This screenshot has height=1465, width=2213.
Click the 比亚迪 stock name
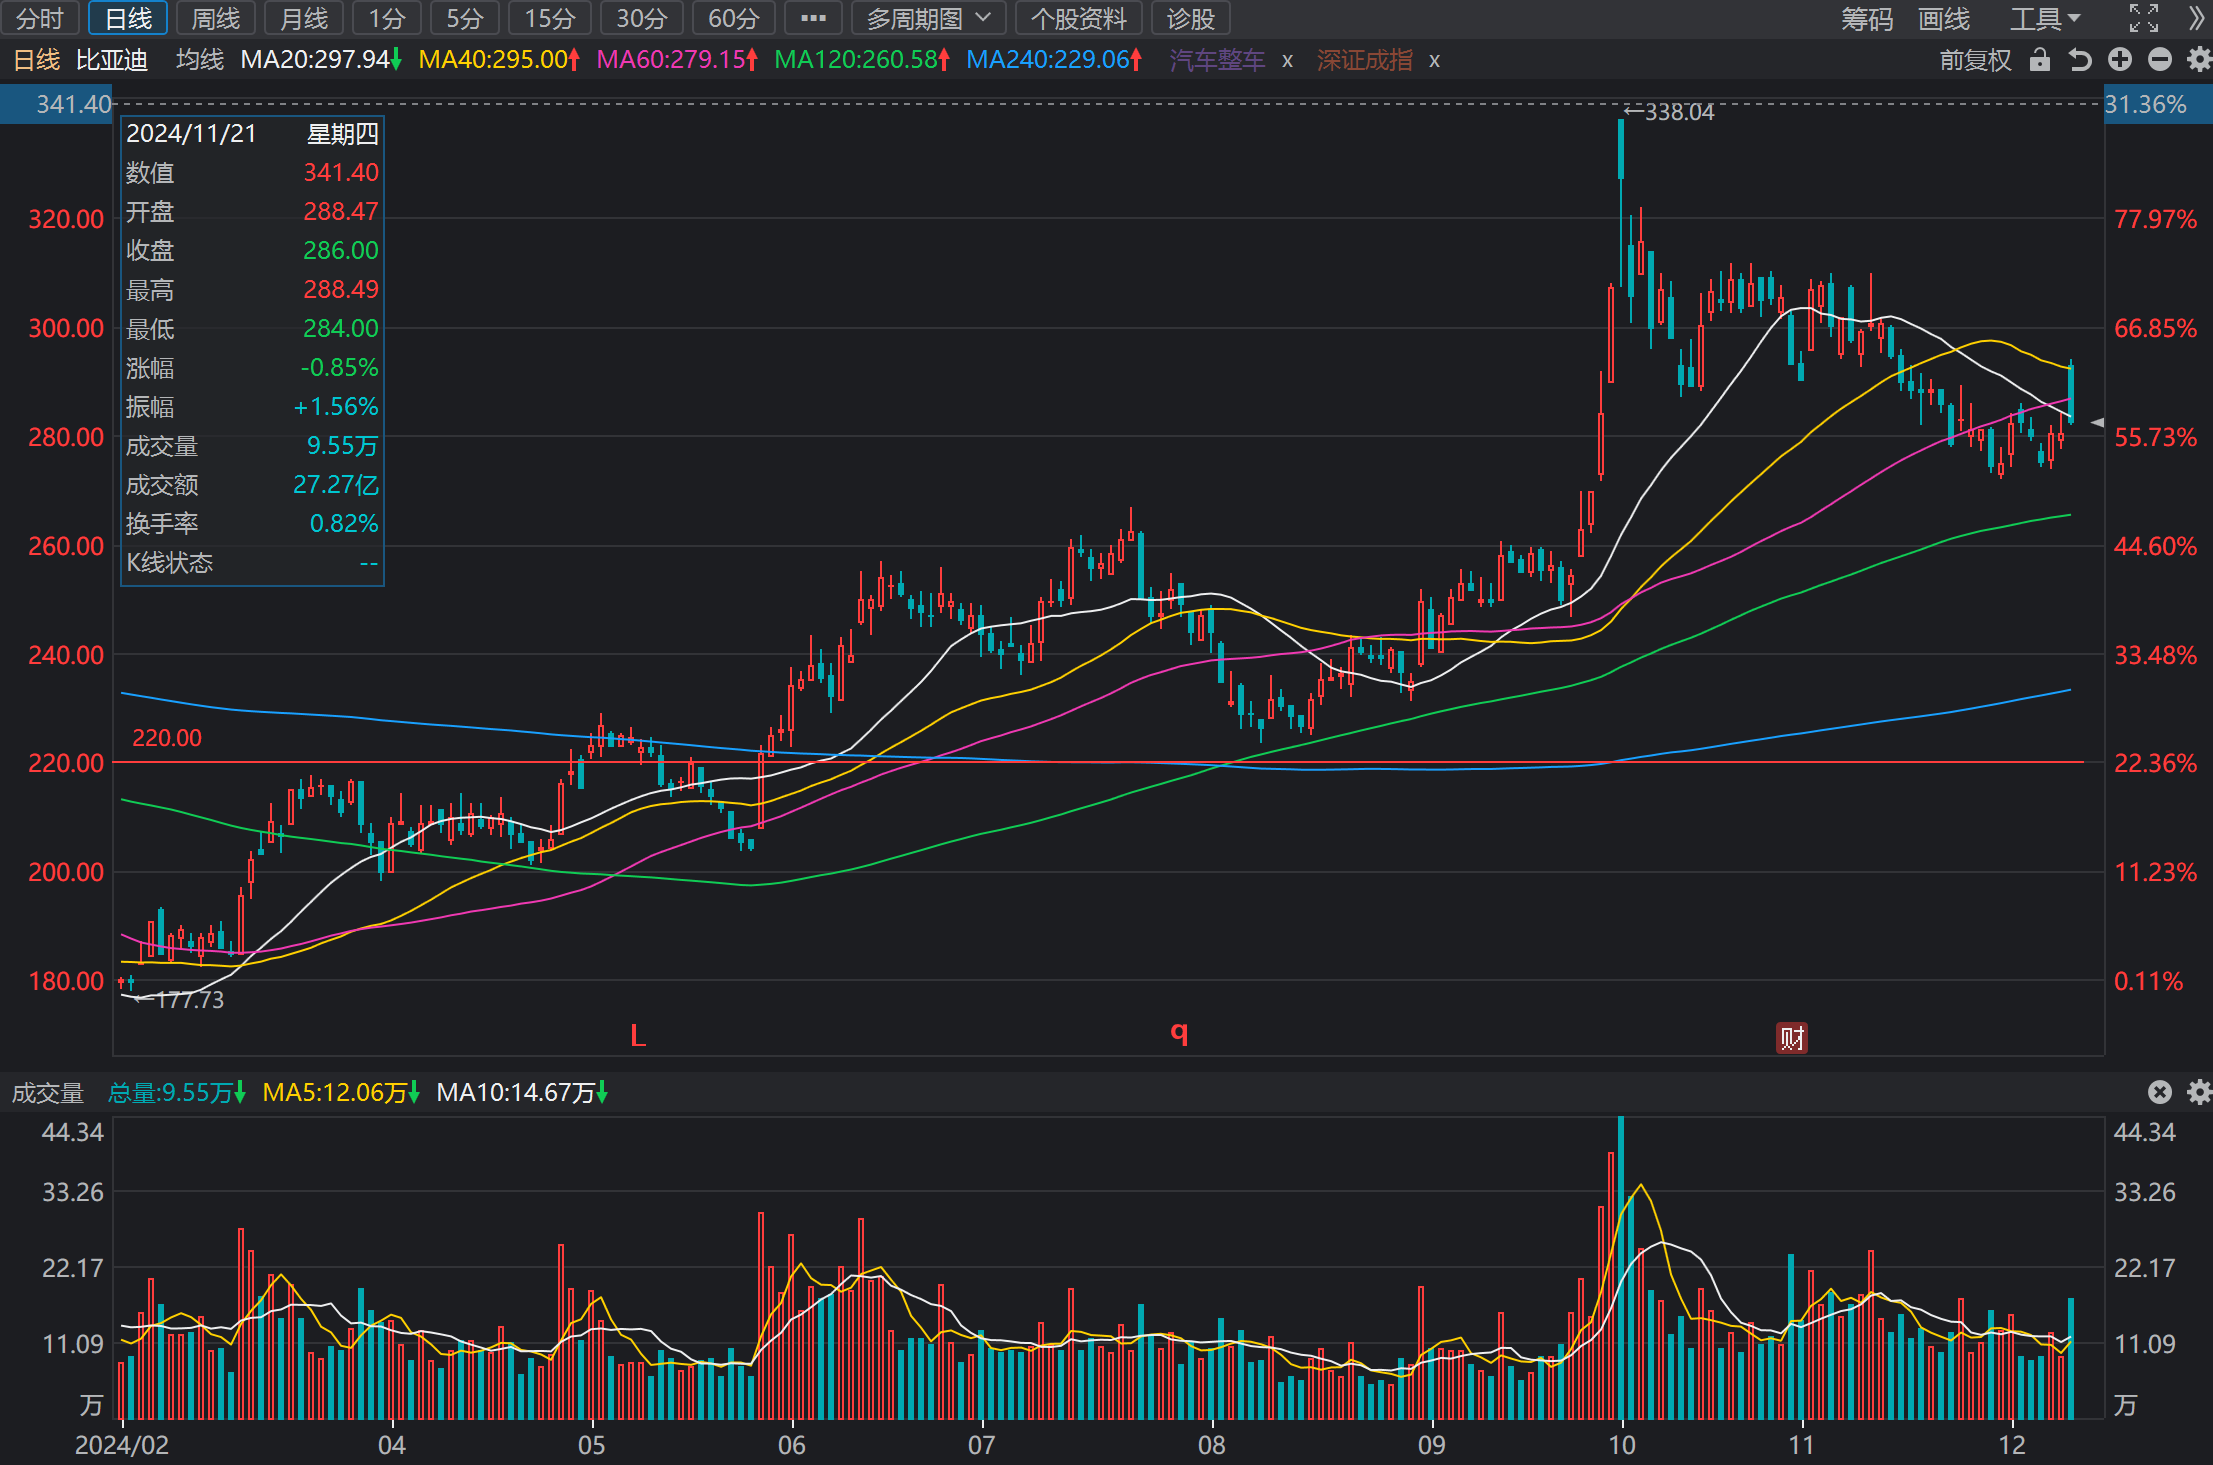[112, 60]
